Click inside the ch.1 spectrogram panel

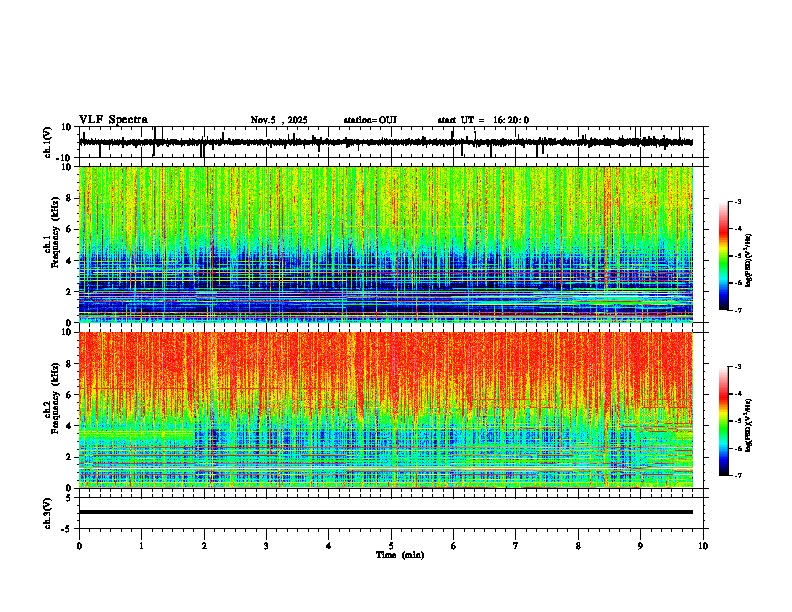point(386,244)
